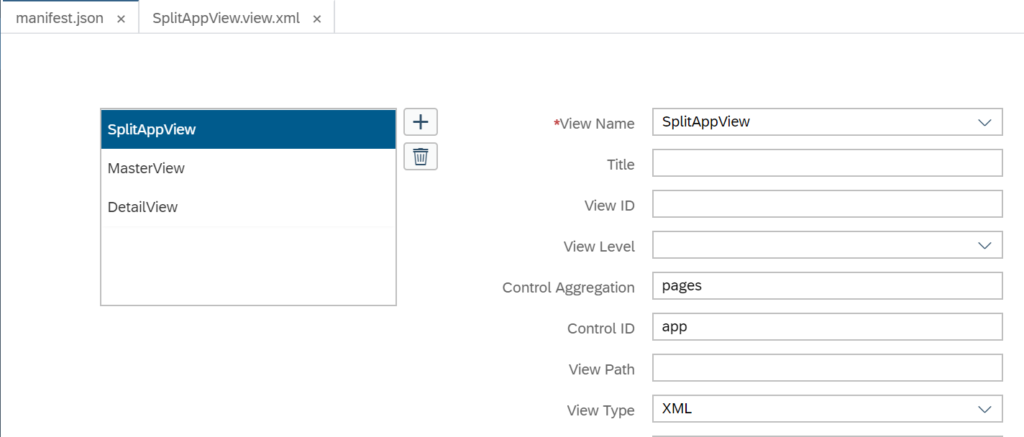Expand the View Type dropdown arrow

pos(984,409)
